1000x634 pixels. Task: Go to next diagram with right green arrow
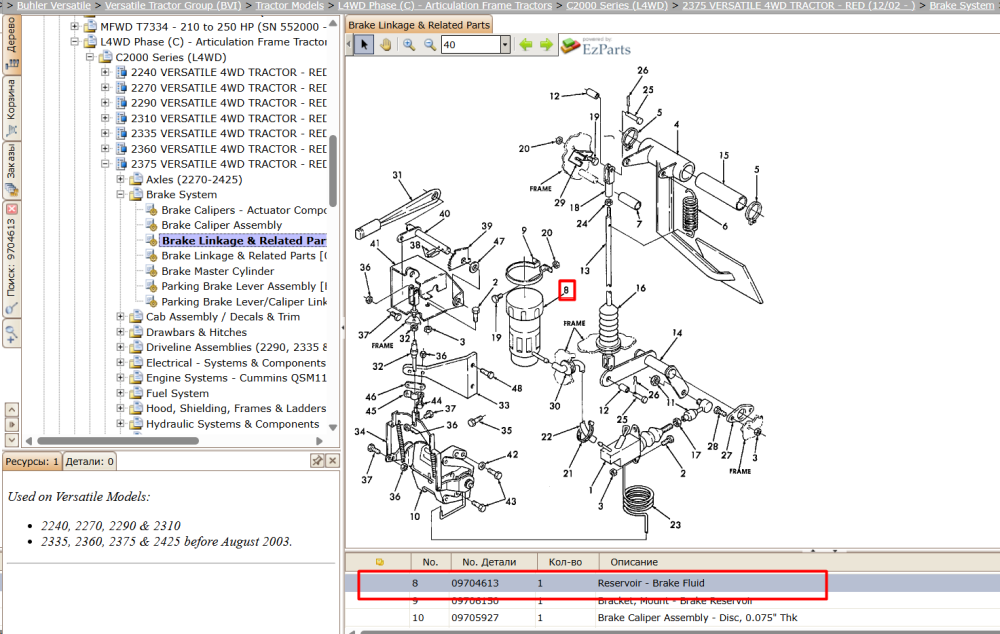point(547,45)
